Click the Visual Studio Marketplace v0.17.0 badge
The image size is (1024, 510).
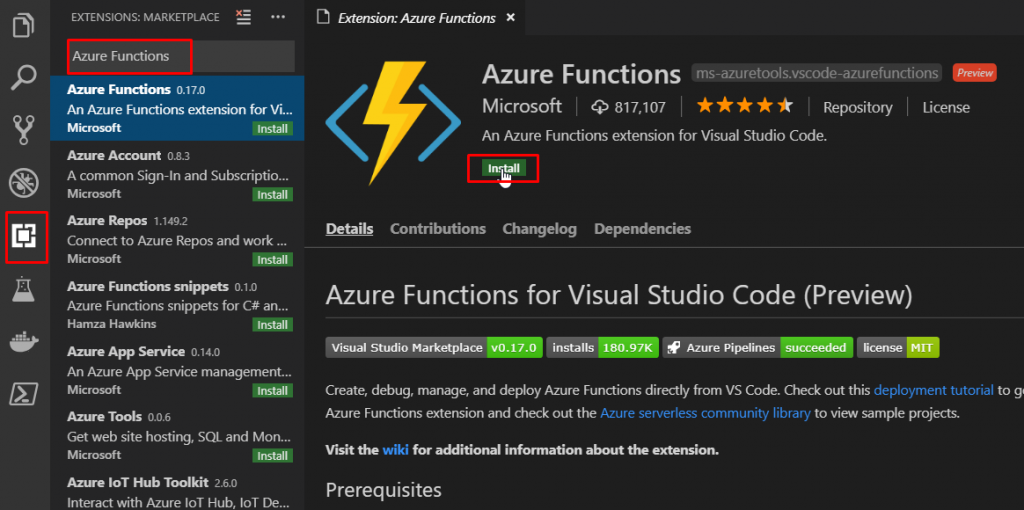[x=434, y=347]
